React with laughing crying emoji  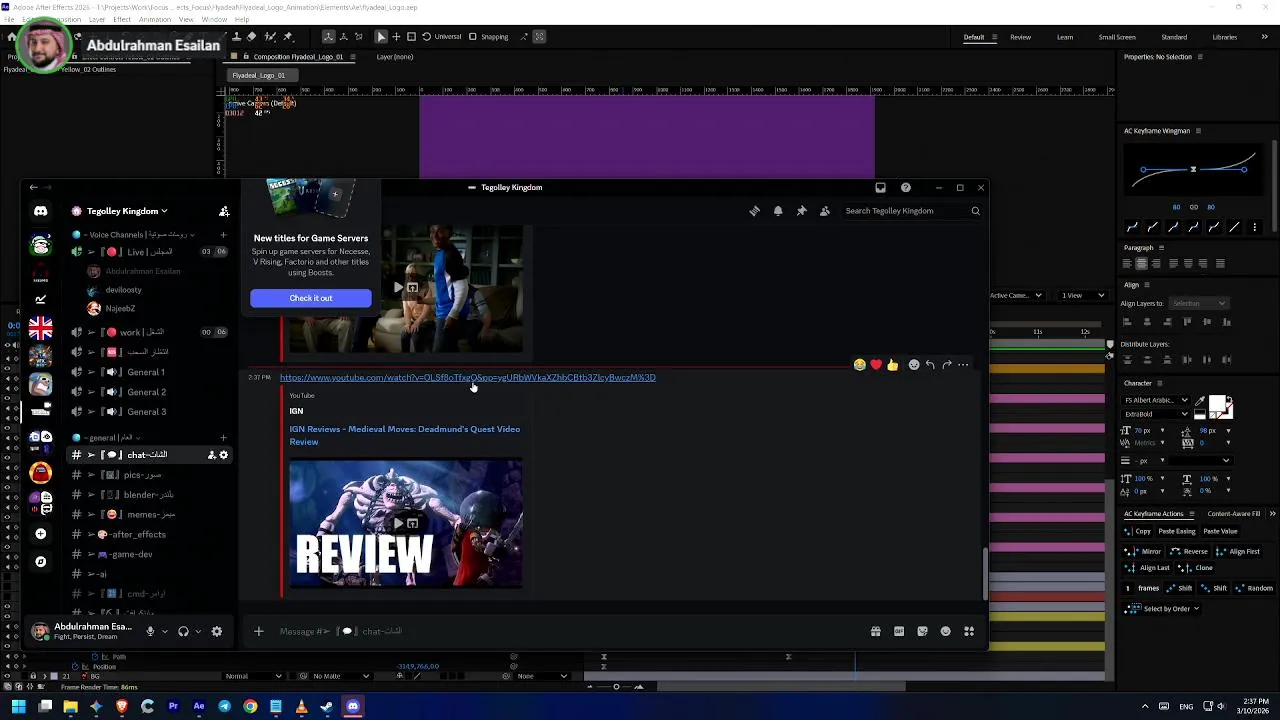(x=859, y=365)
